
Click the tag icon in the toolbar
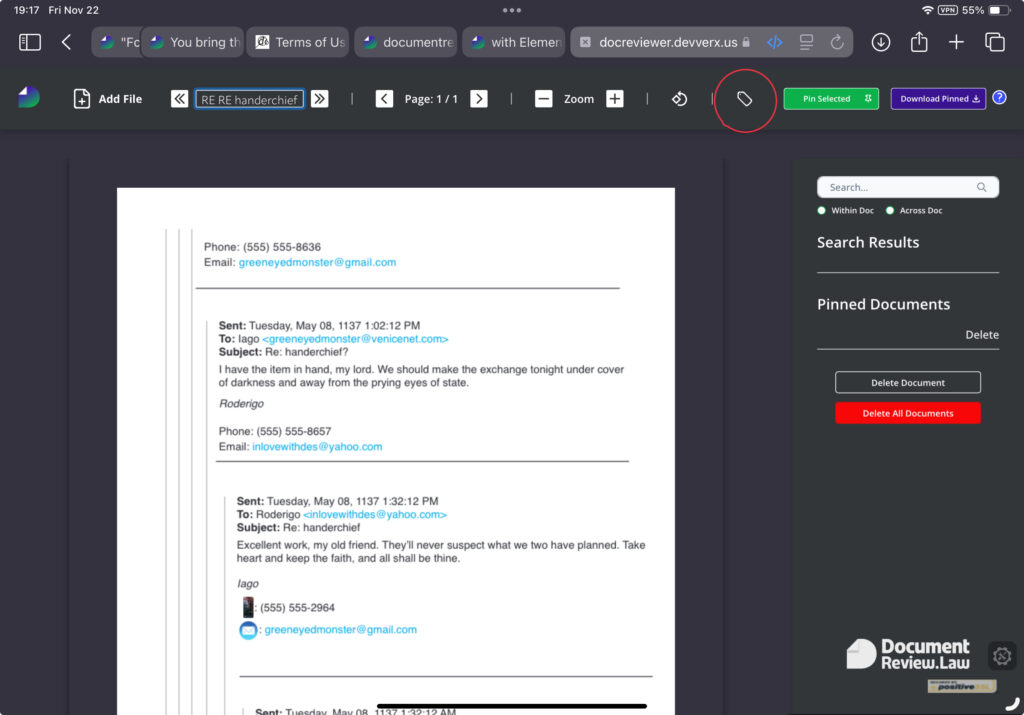[x=744, y=99]
